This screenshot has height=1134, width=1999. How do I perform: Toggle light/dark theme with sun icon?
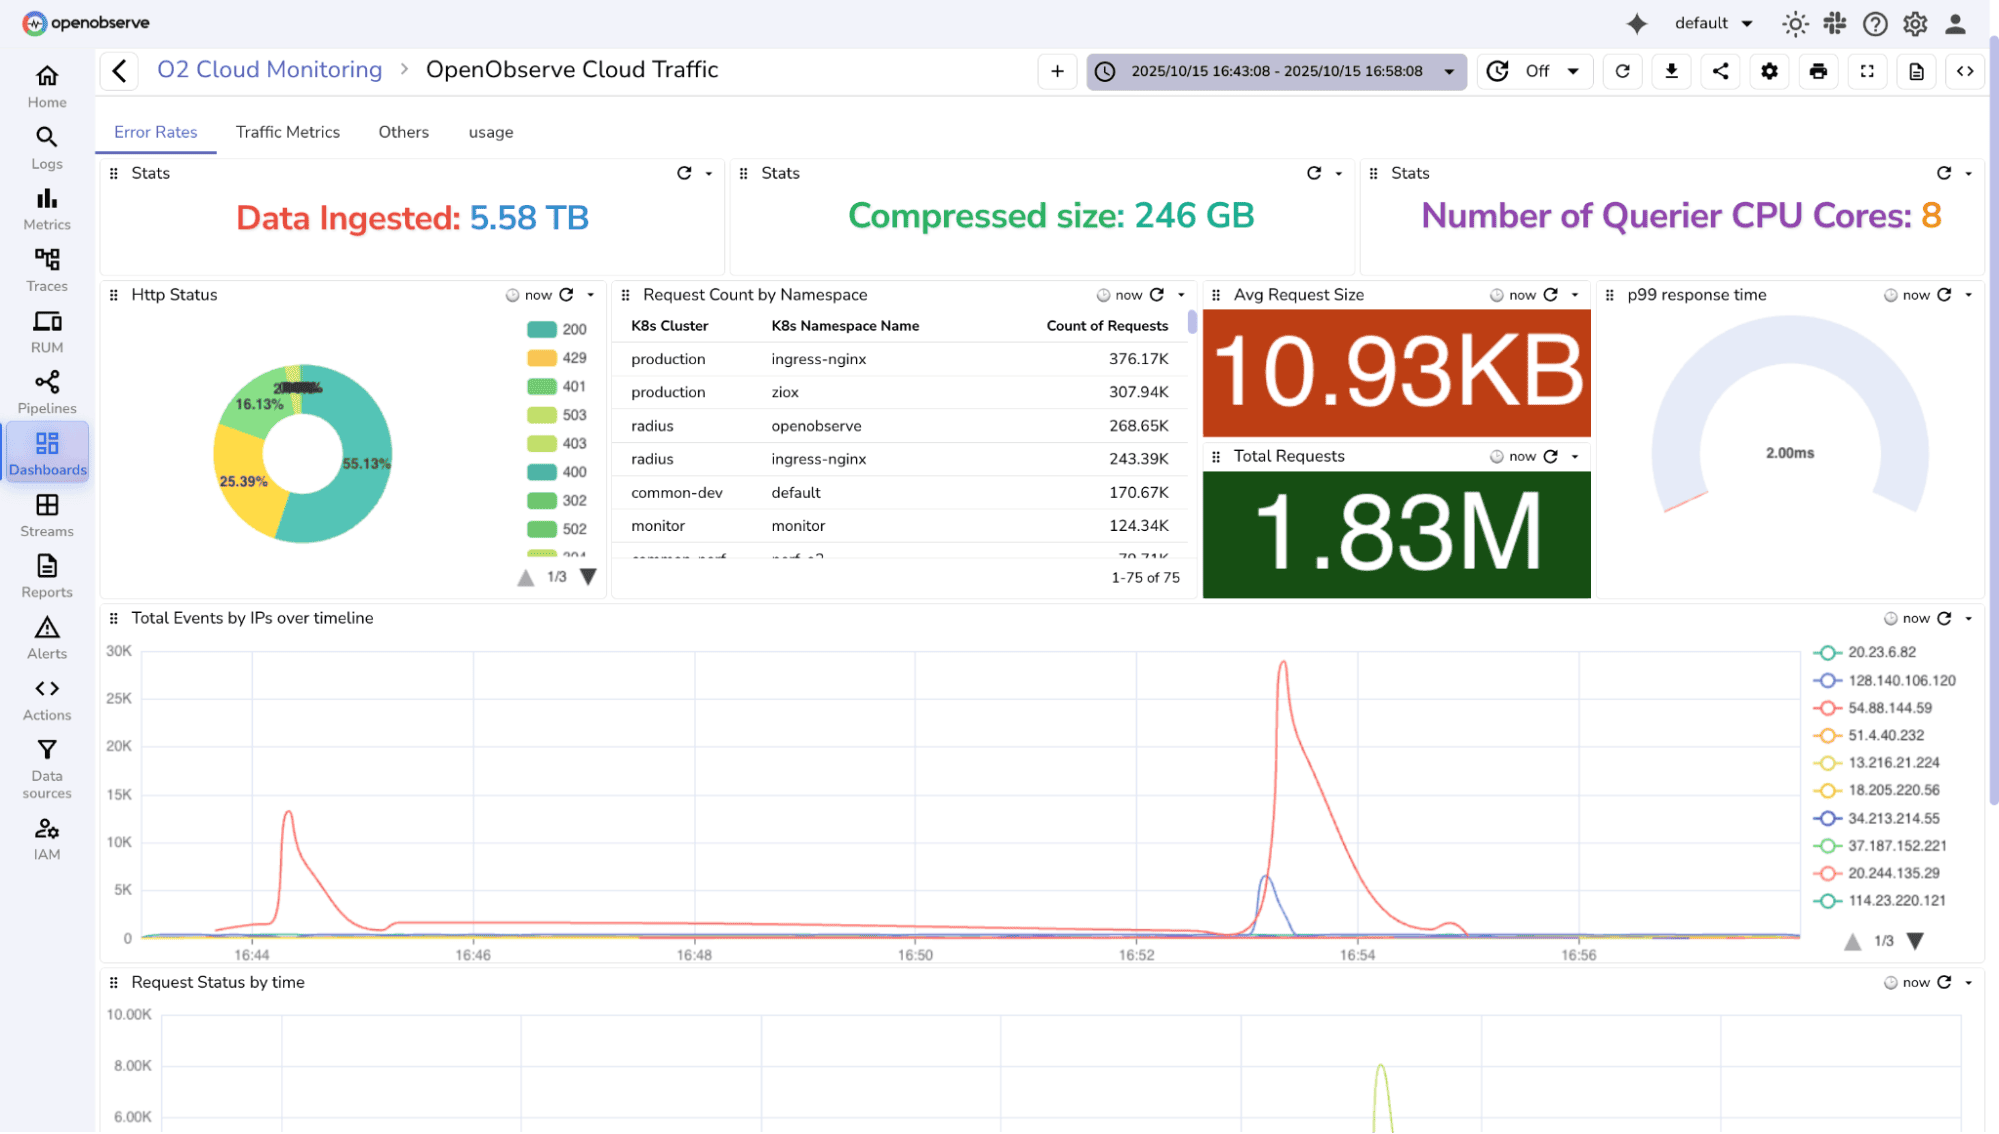pos(1795,23)
